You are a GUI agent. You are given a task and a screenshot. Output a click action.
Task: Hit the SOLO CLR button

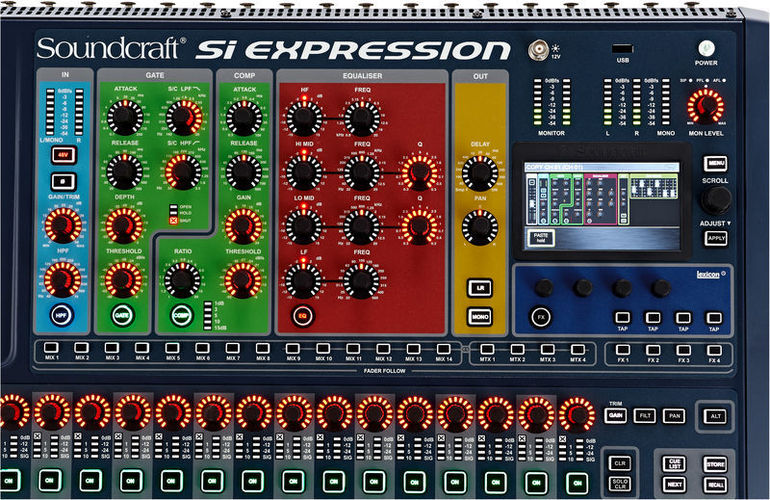[x=620, y=484]
